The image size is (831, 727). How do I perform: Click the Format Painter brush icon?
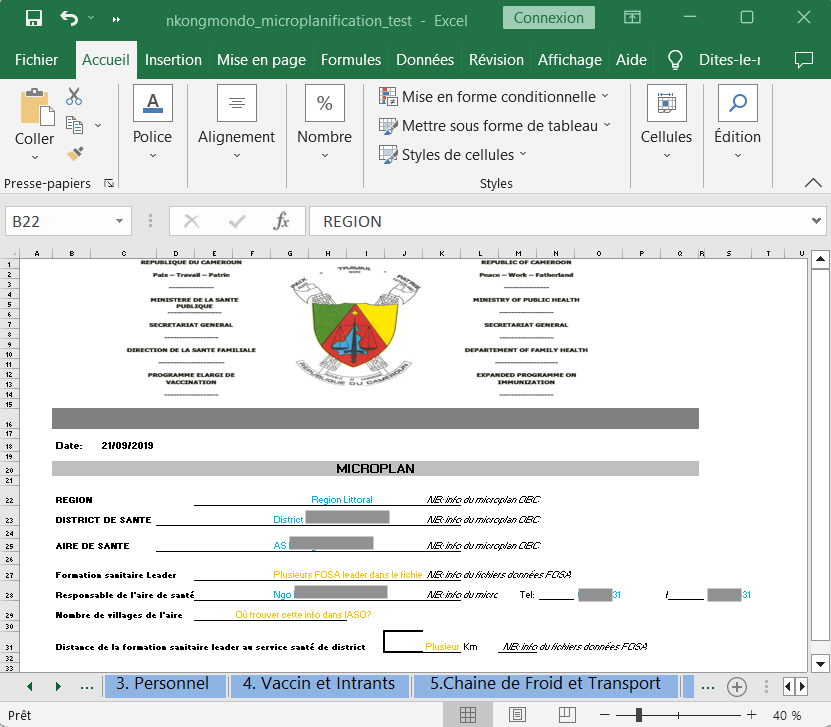74,153
